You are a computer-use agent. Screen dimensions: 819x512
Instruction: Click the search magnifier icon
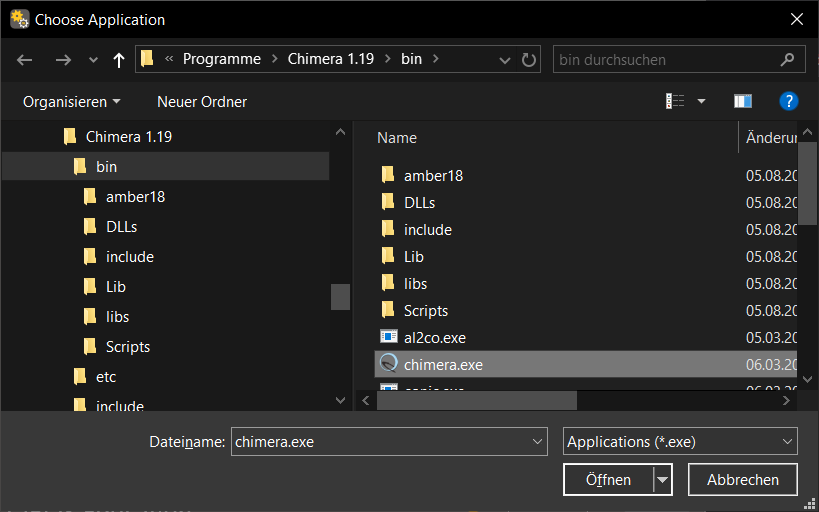tap(787, 60)
